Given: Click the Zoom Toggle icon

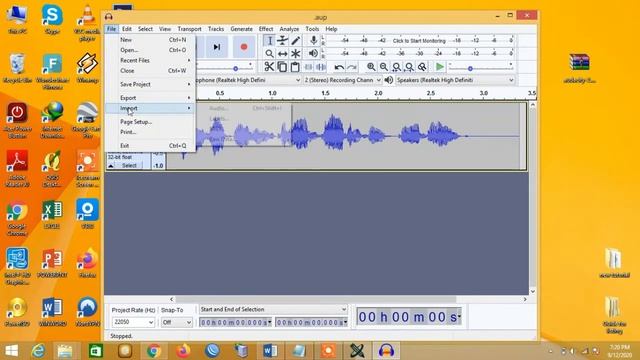Looking at the screenshot, I should pos(422,67).
